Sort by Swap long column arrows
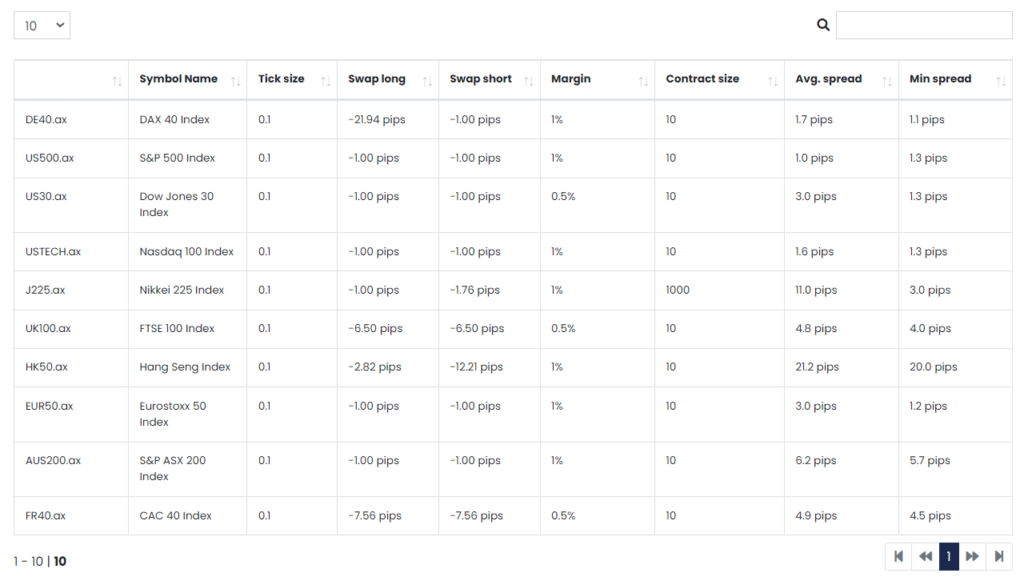Image resolution: width=1024 pixels, height=577 pixels. (427, 81)
